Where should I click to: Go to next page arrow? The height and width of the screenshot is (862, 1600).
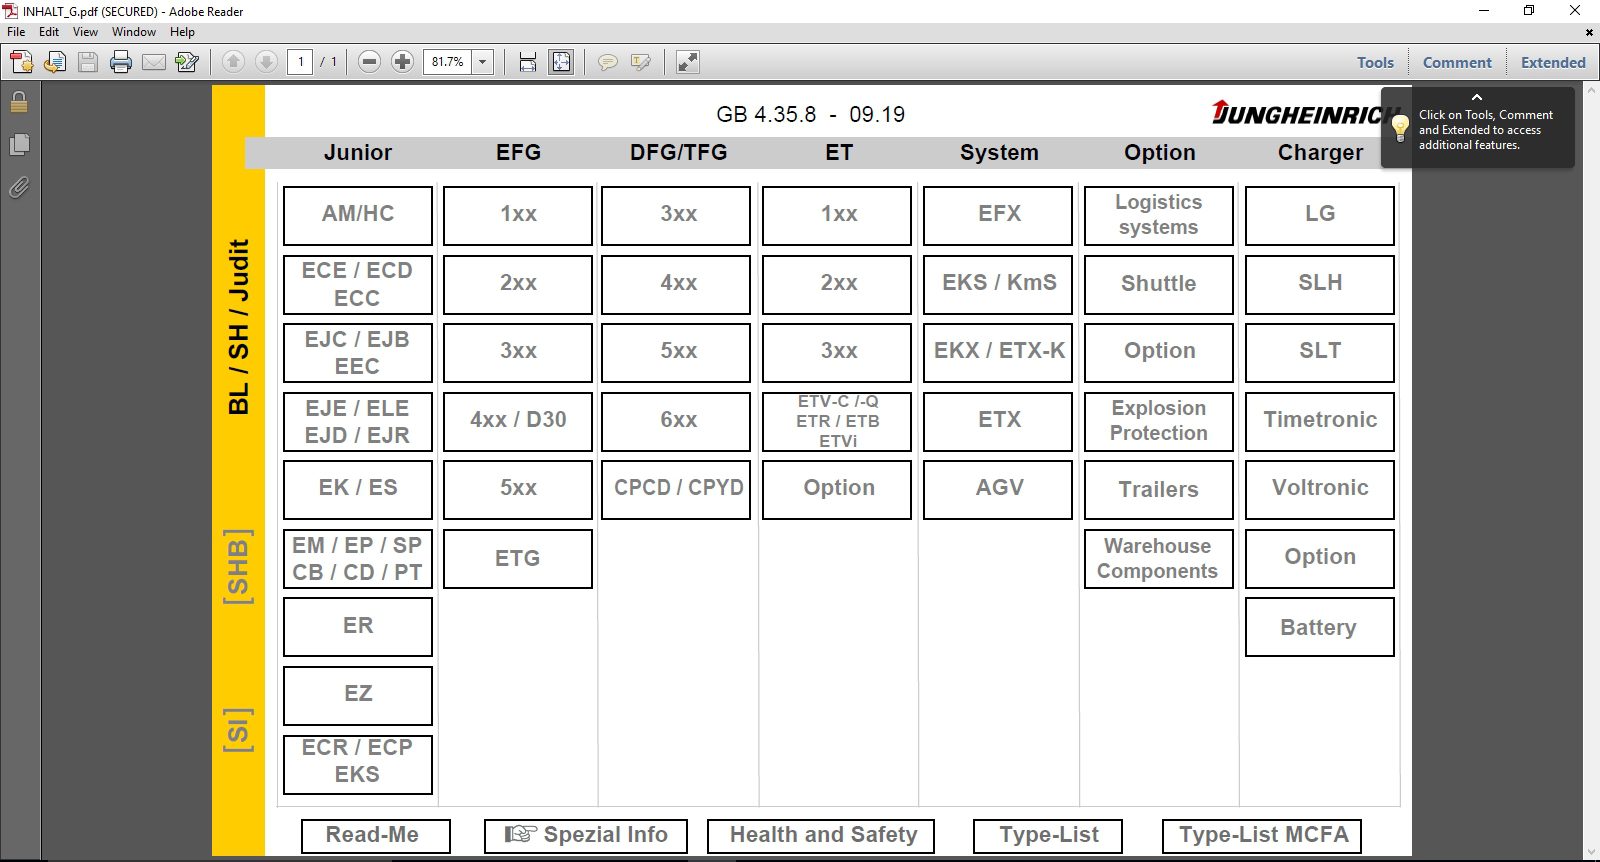click(x=266, y=62)
